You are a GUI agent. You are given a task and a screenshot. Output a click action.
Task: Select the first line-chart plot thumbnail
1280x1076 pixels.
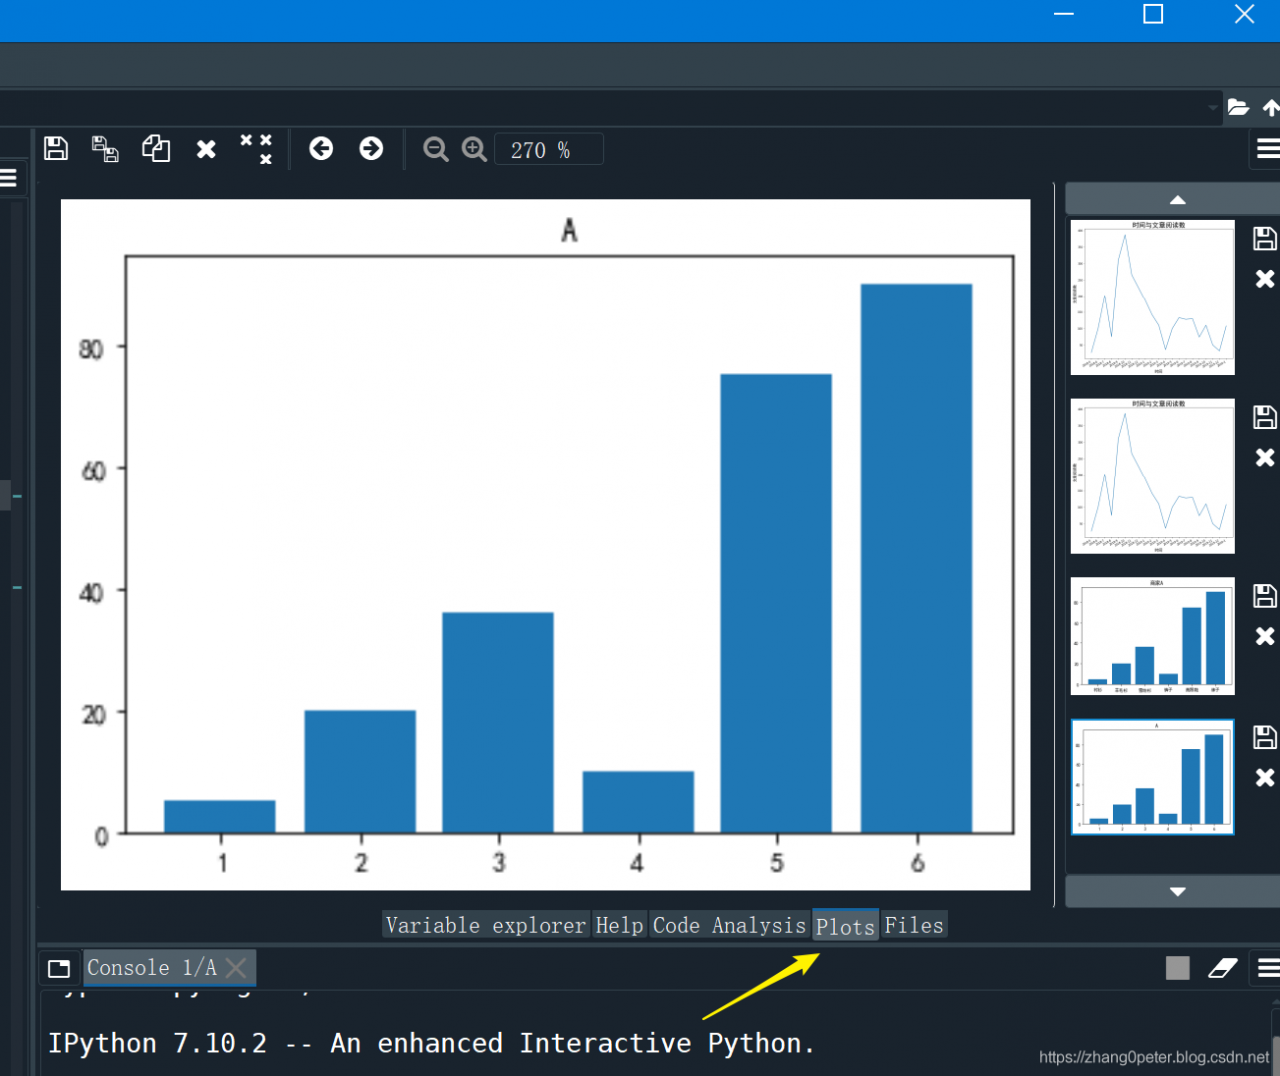point(1152,297)
